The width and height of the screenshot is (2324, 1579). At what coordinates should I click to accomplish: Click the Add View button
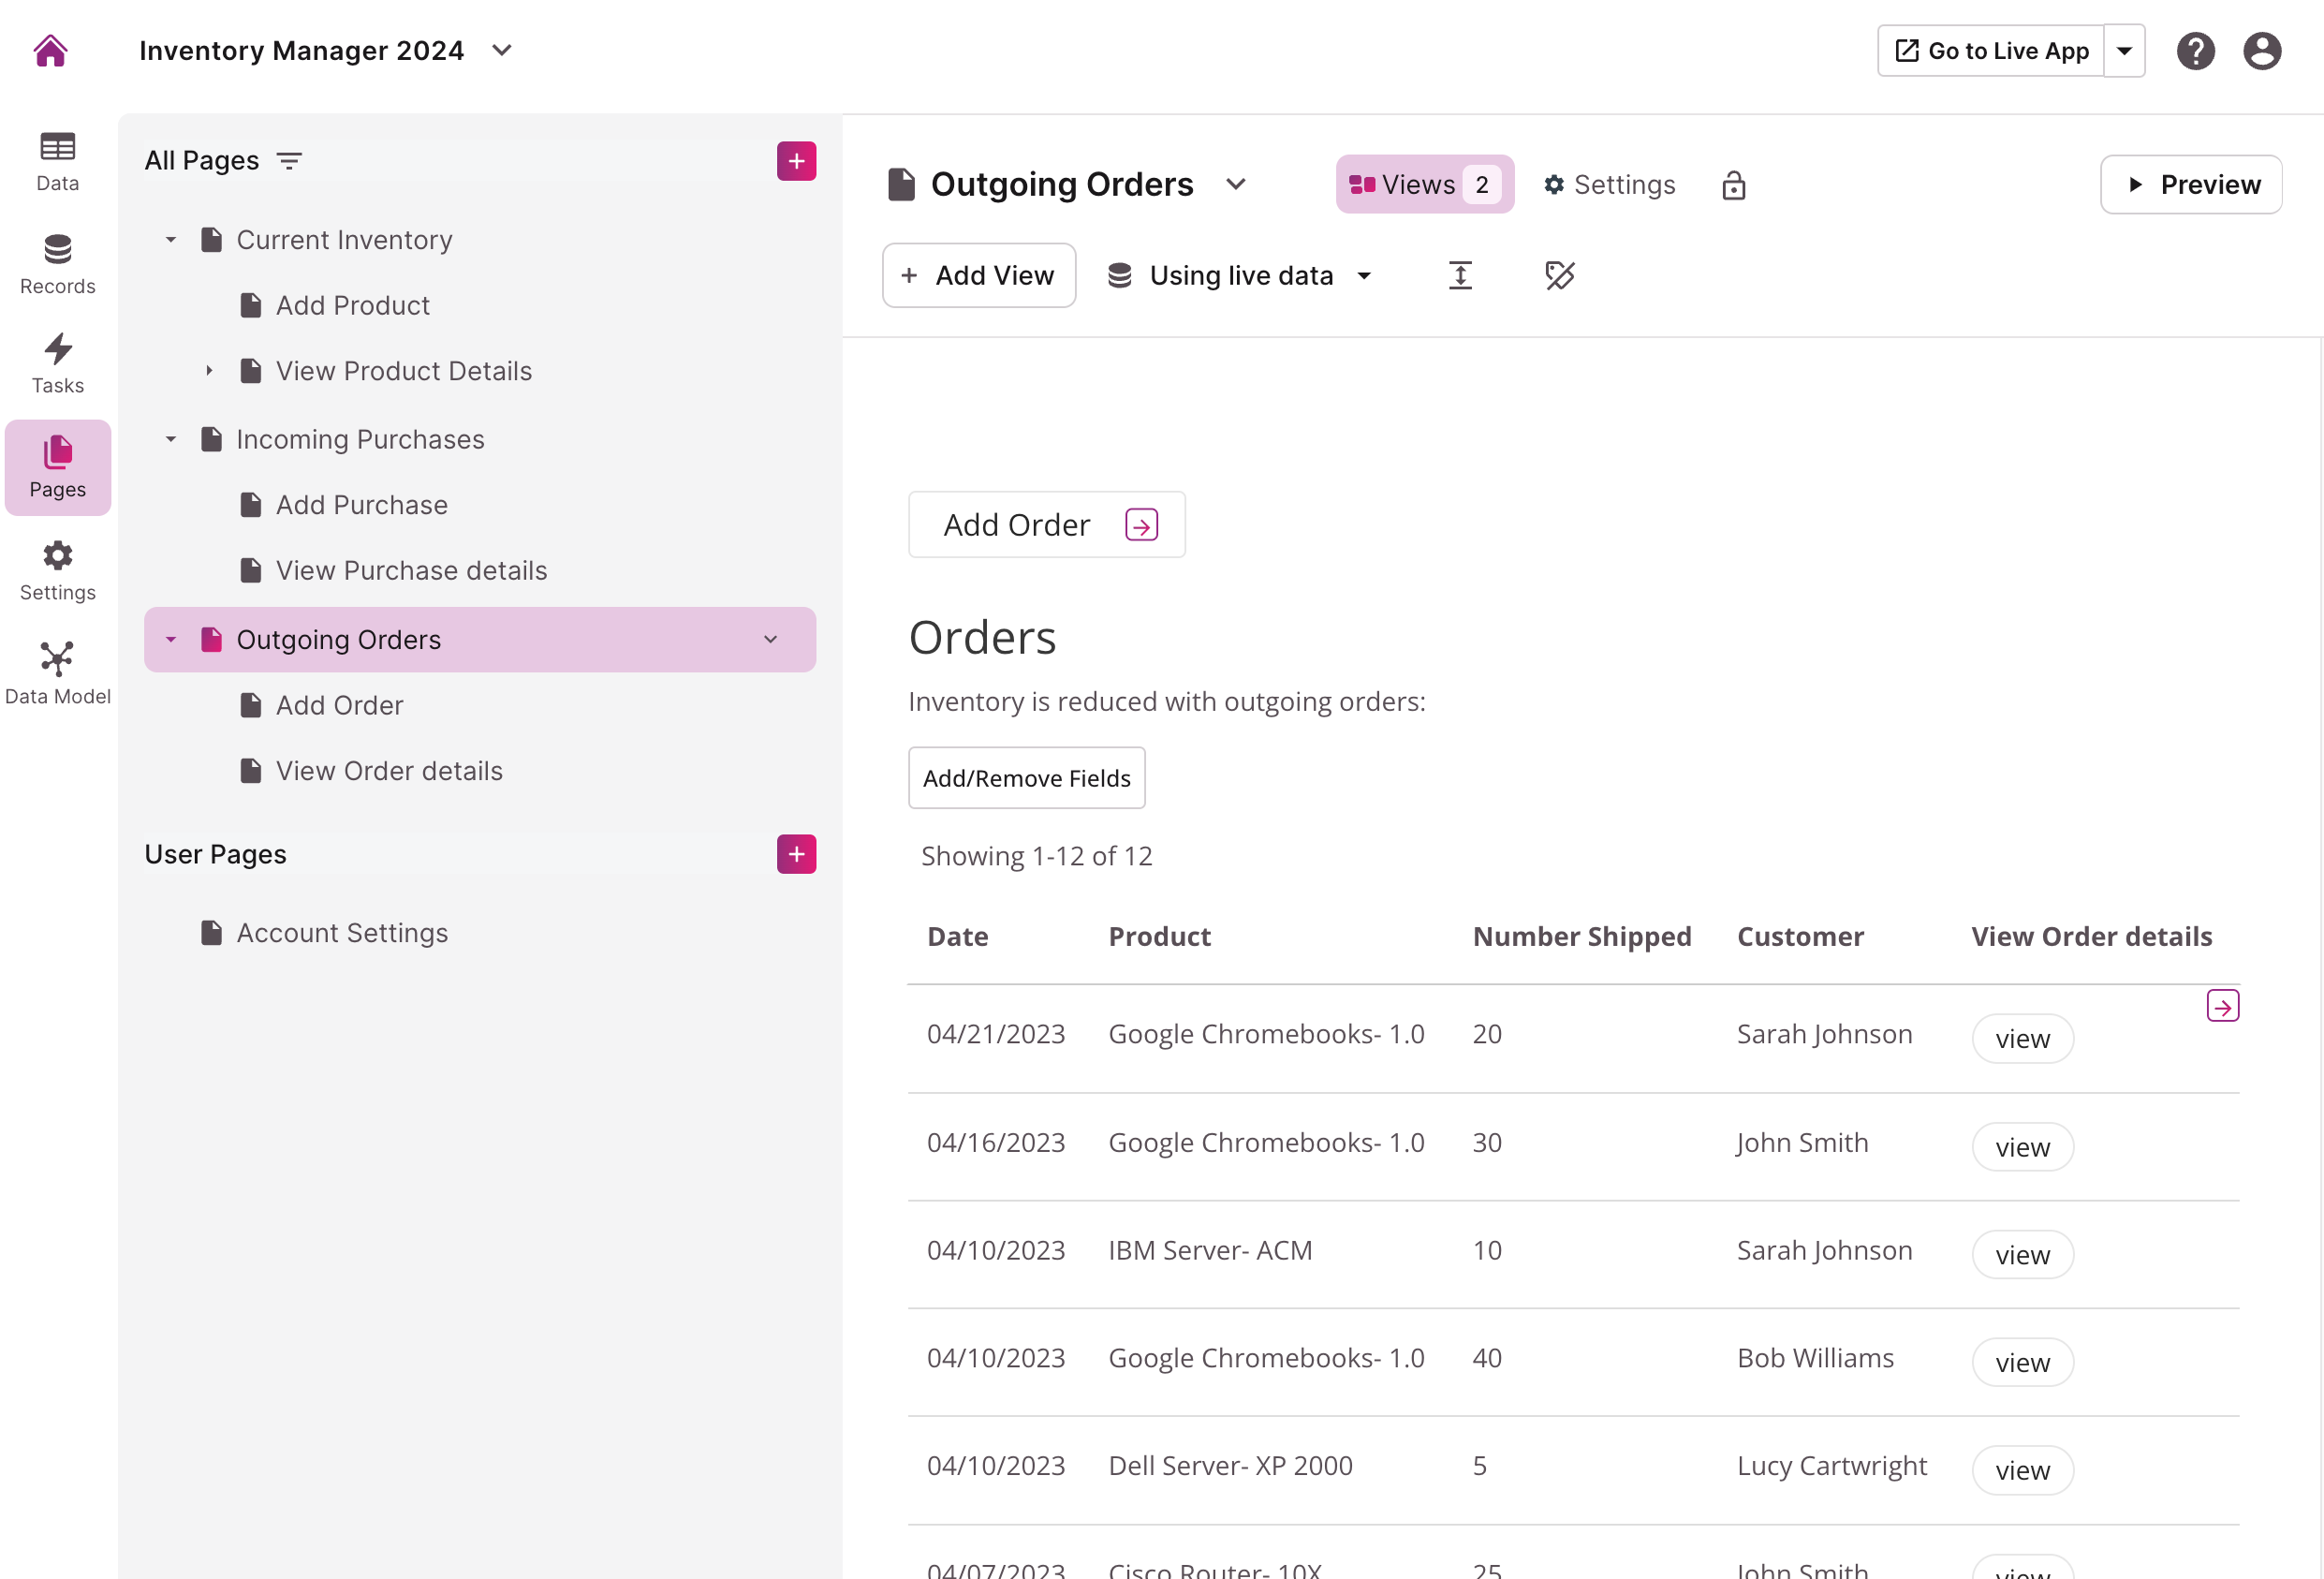coord(978,275)
